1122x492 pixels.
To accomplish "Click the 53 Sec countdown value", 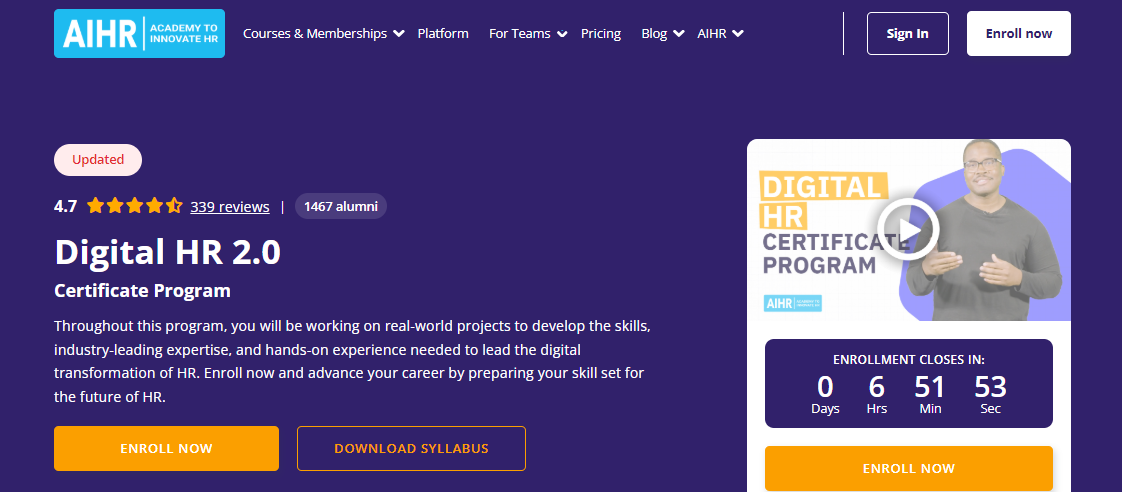I will click(x=991, y=395).
